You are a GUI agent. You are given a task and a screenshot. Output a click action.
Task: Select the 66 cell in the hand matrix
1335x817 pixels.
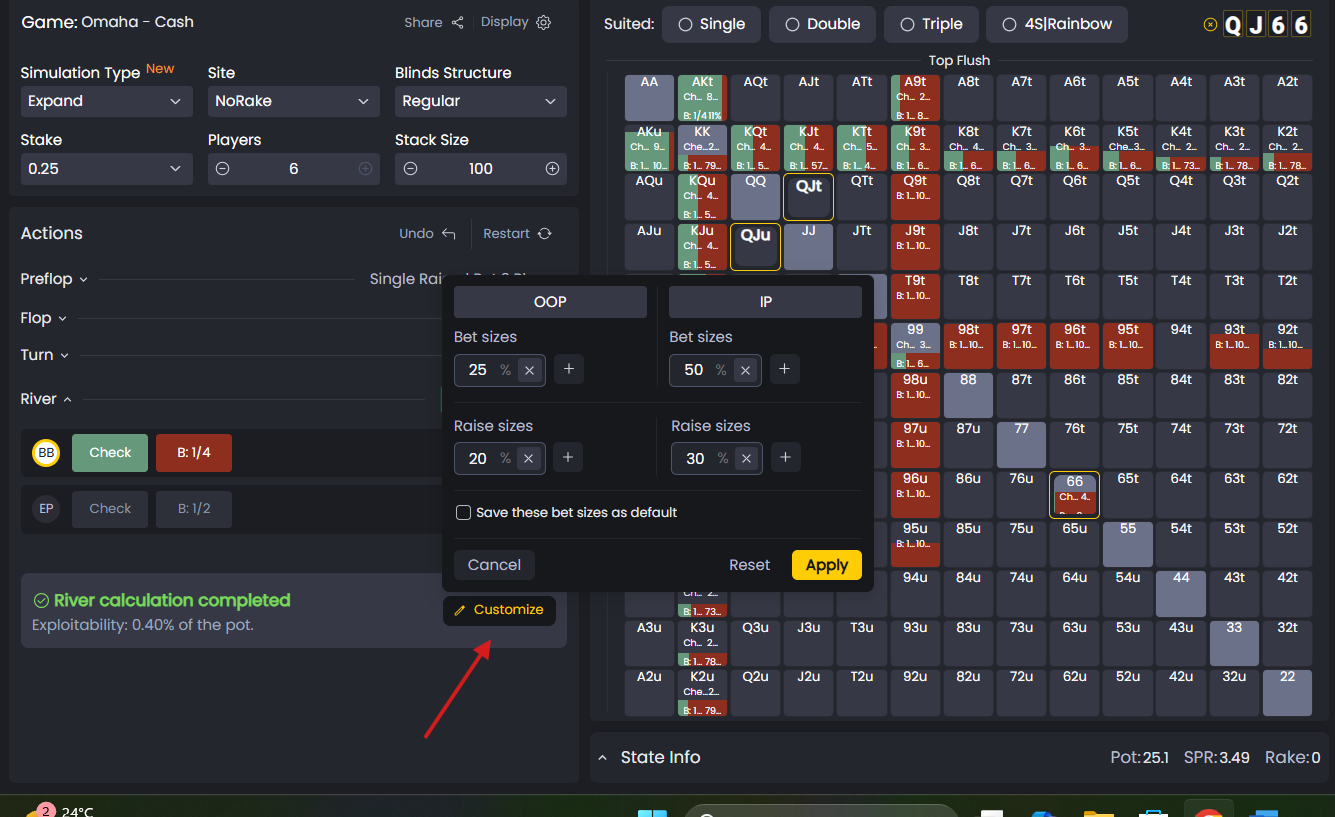[1074, 493]
